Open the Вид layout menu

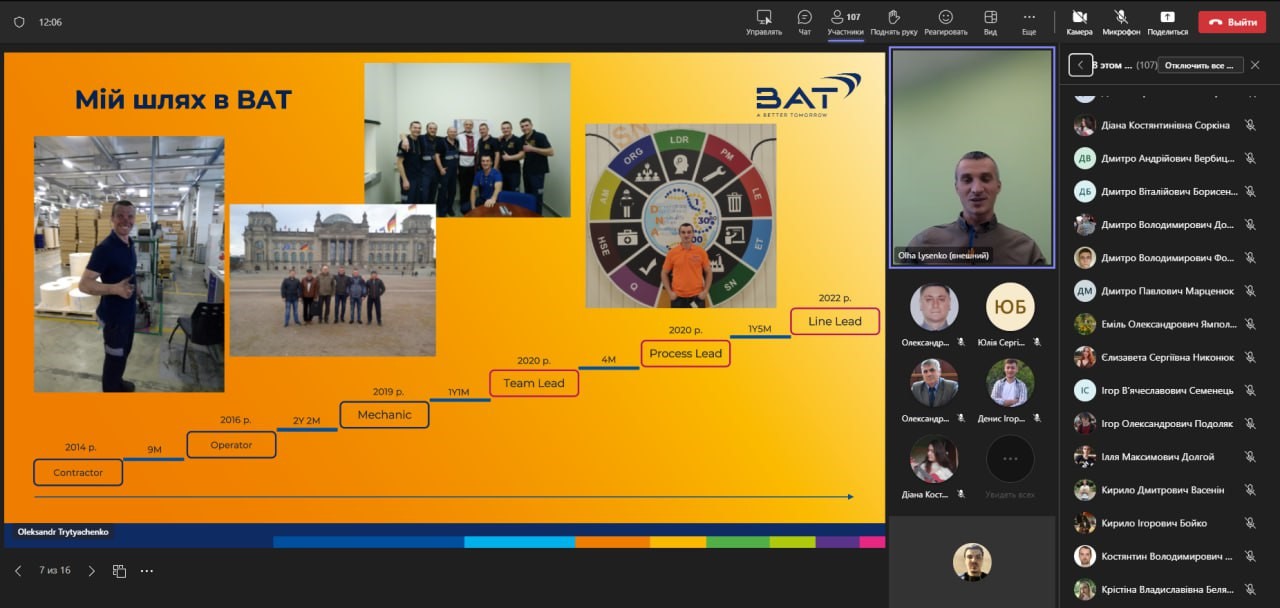tap(990, 22)
